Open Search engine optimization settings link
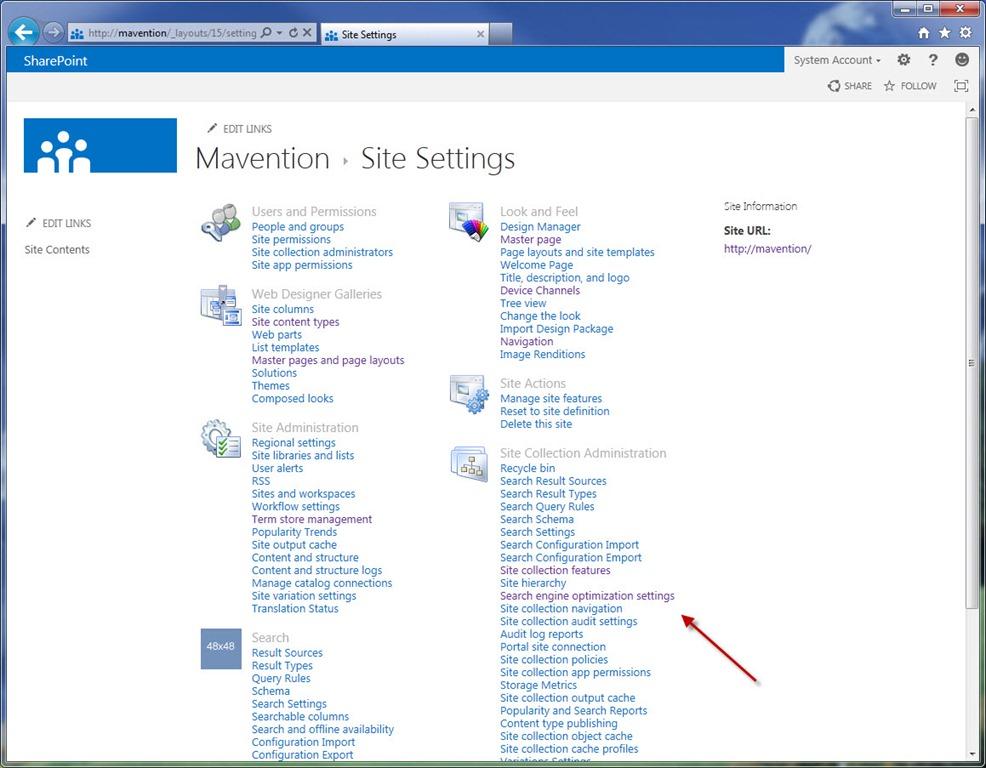986x768 pixels. (x=587, y=596)
